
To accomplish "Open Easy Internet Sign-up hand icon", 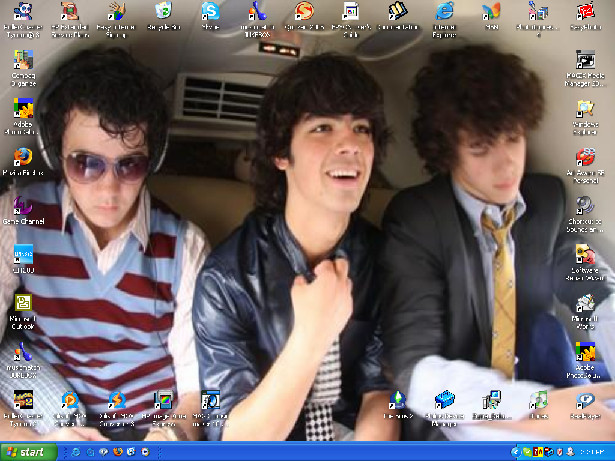I will 116,11.
